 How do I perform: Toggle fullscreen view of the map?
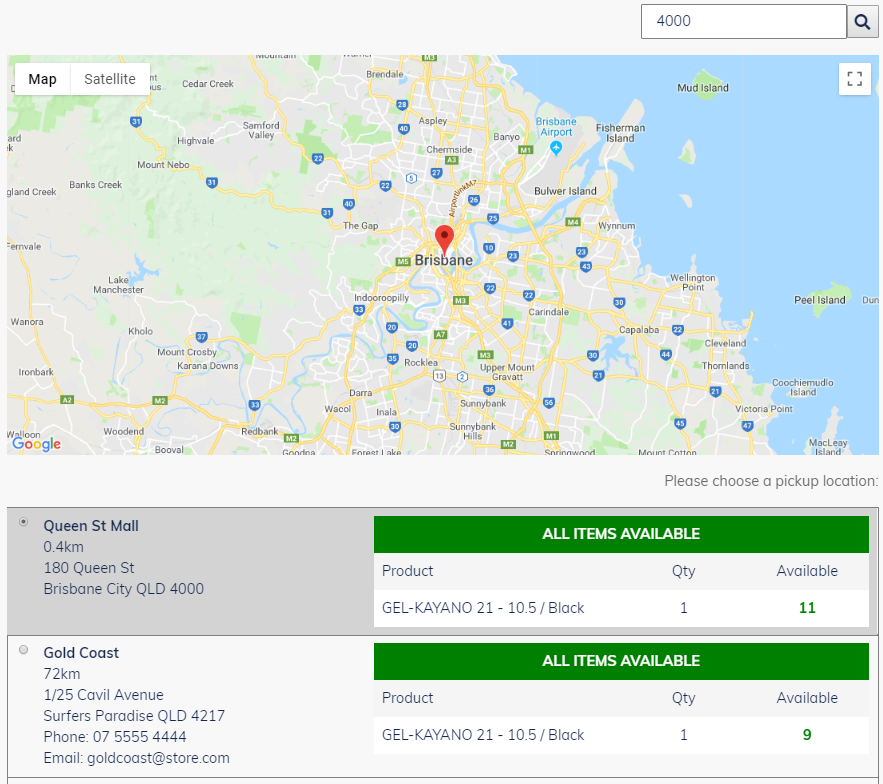(854, 79)
